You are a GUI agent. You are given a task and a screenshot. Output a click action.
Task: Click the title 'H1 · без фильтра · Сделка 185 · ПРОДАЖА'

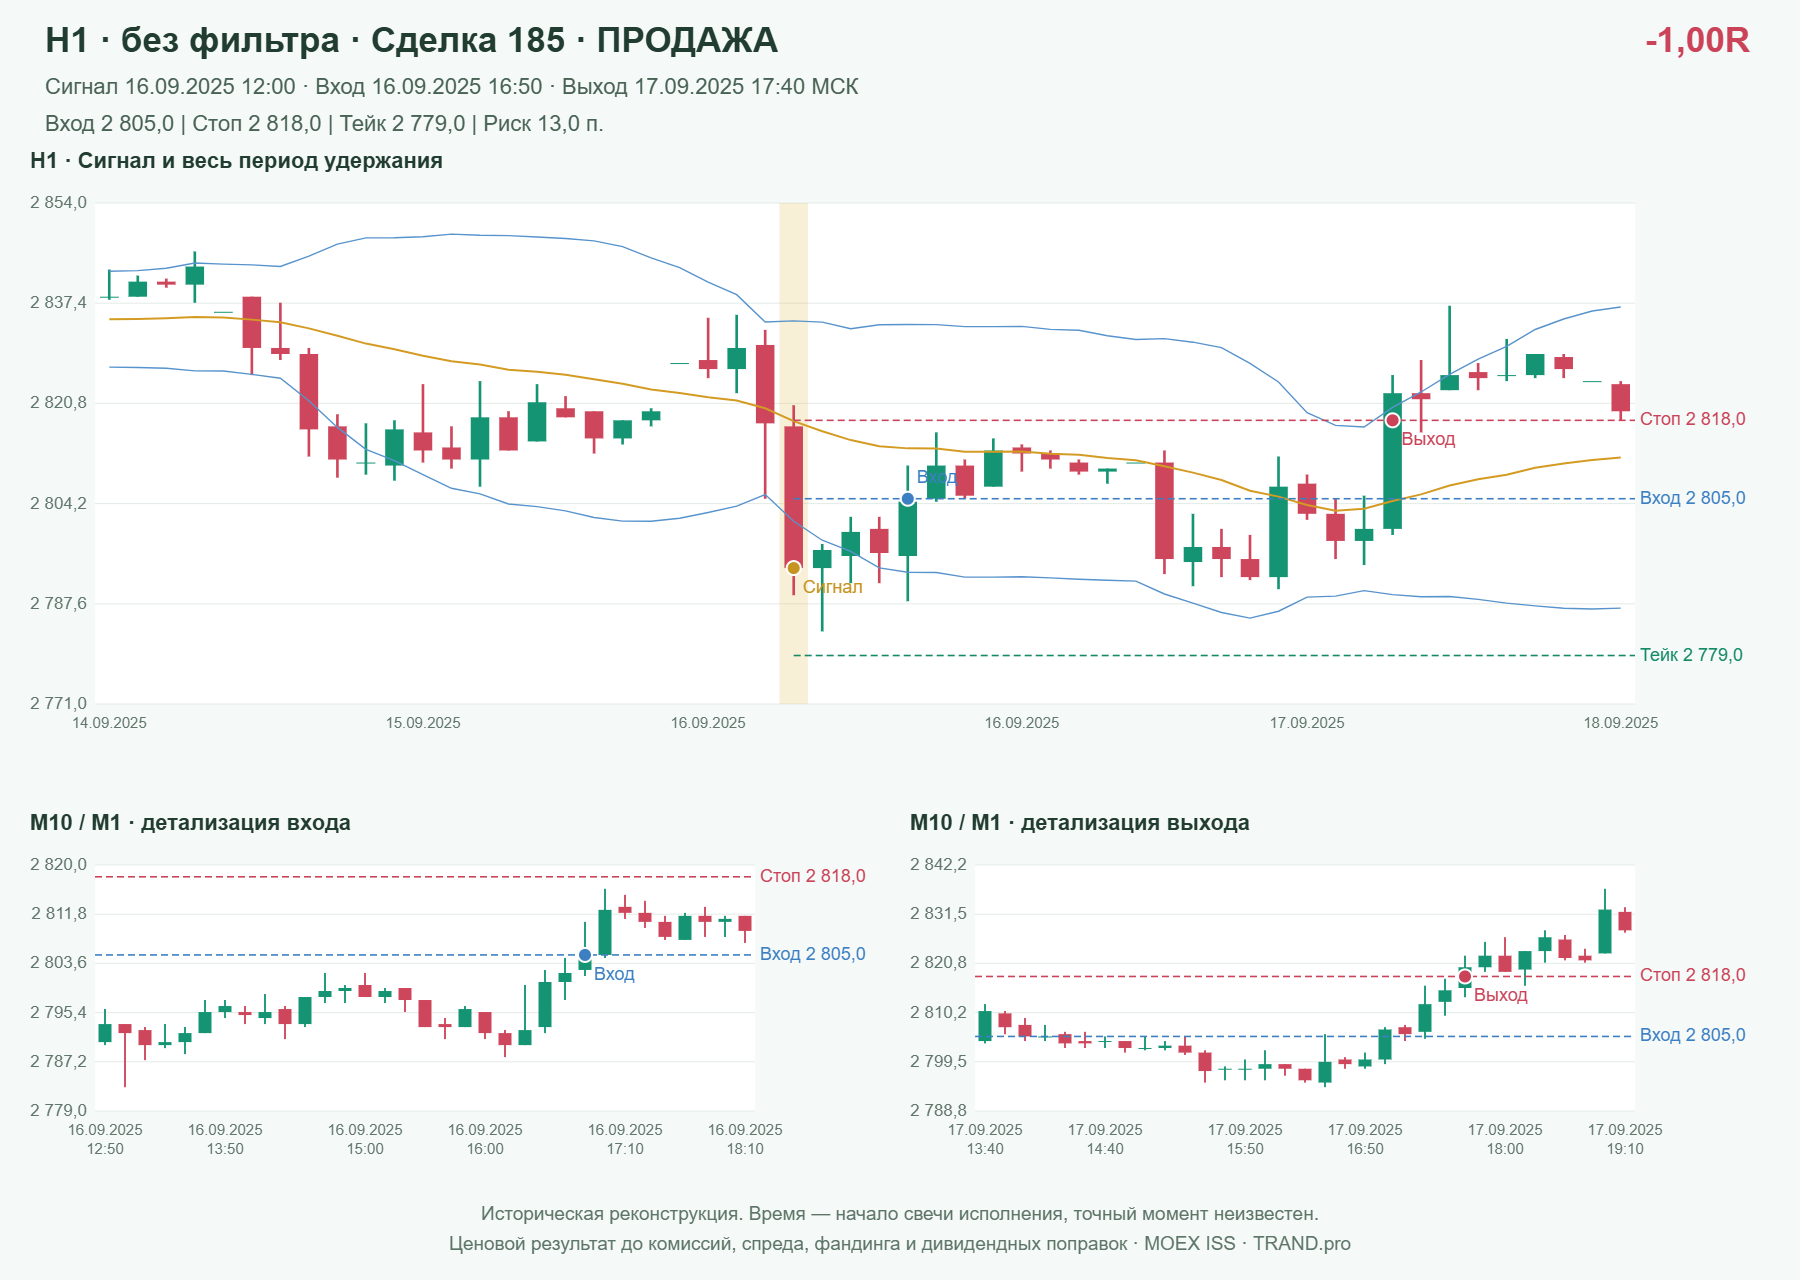pyautogui.click(x=411, y=40)
